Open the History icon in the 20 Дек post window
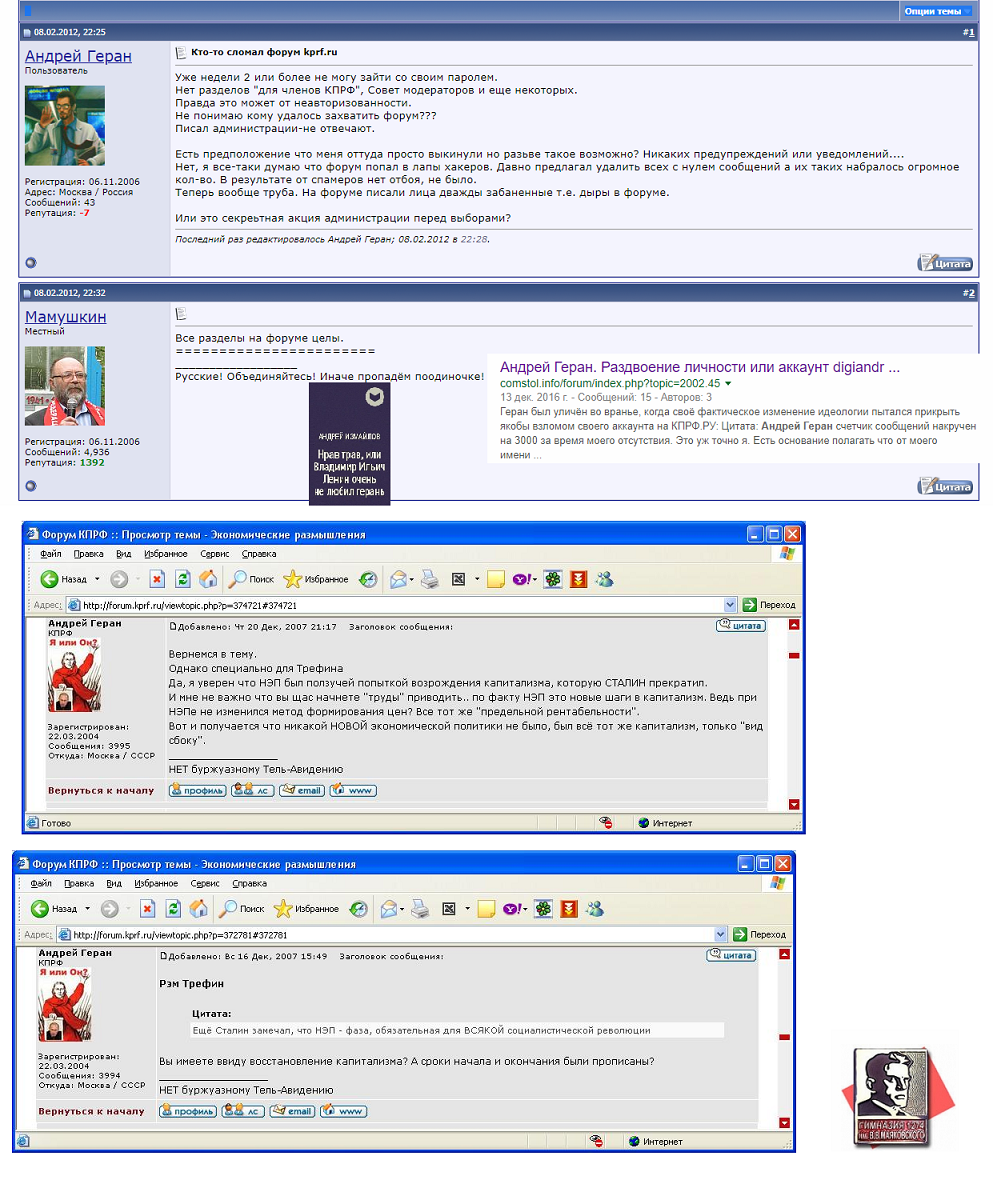Image resolution: width=993 pixels, height=1188 pixels. (368, 580)
